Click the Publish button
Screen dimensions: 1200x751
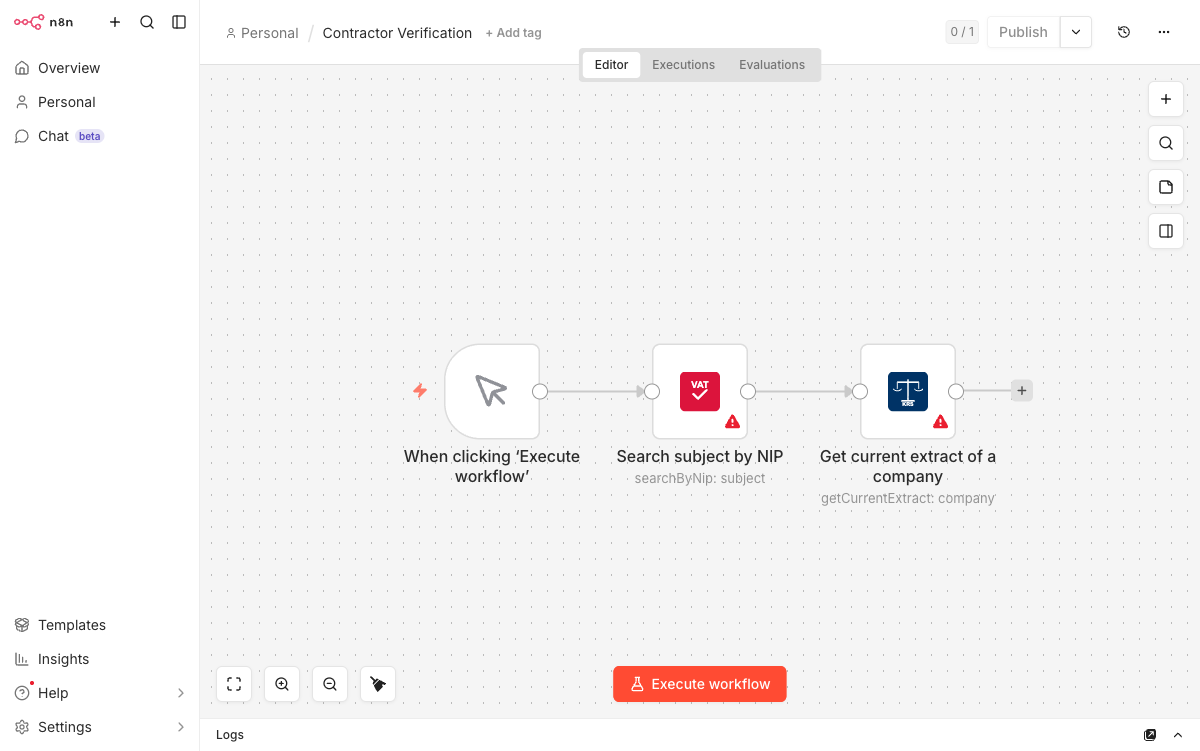[1022, 32]
